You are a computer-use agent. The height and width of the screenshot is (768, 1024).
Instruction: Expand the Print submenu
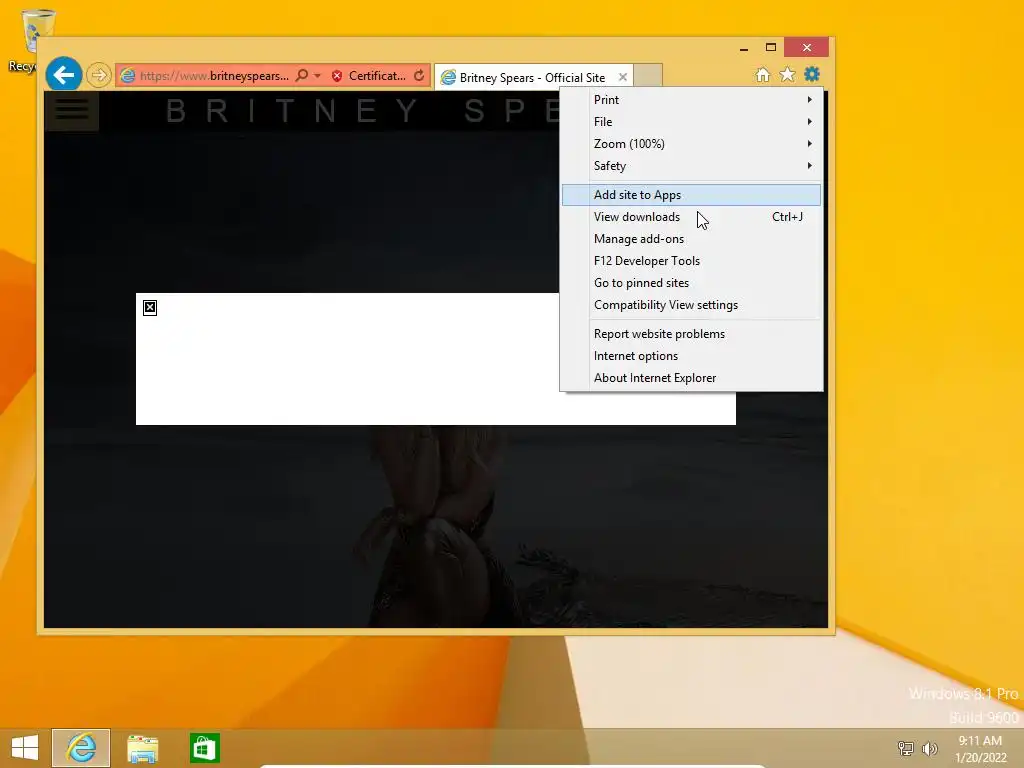pyautogui.click(x=691, y=100)
